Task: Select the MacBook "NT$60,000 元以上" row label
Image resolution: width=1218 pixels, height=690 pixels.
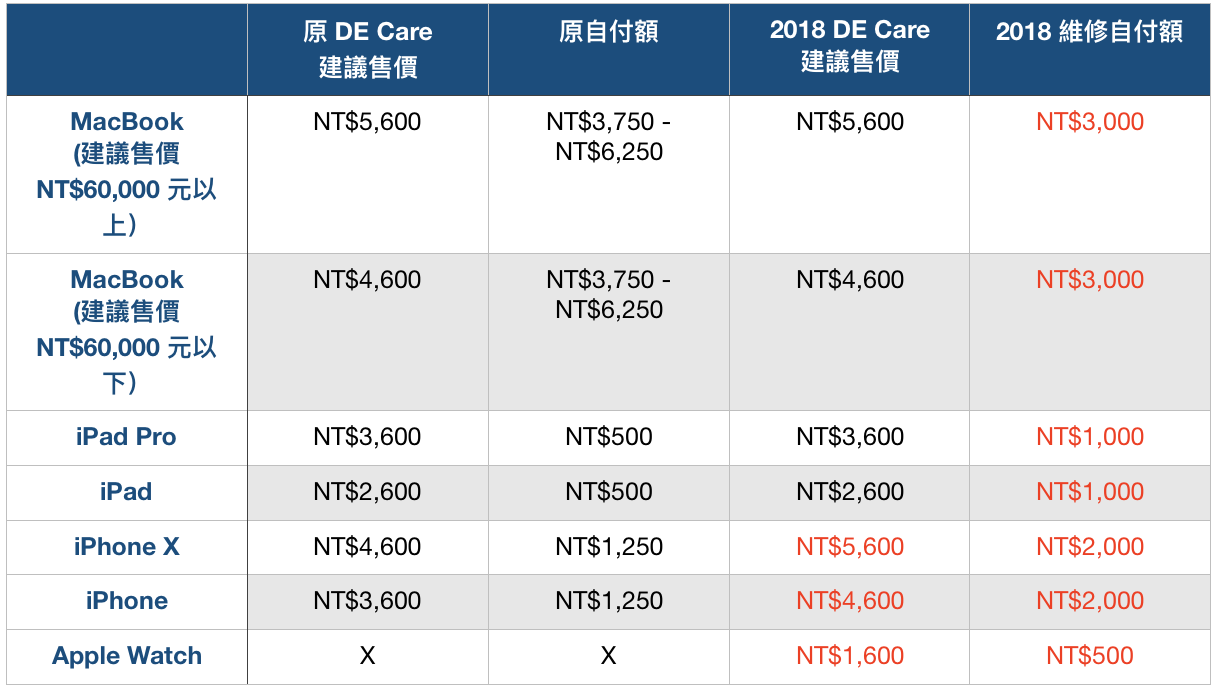Action: tap(127, 173)
